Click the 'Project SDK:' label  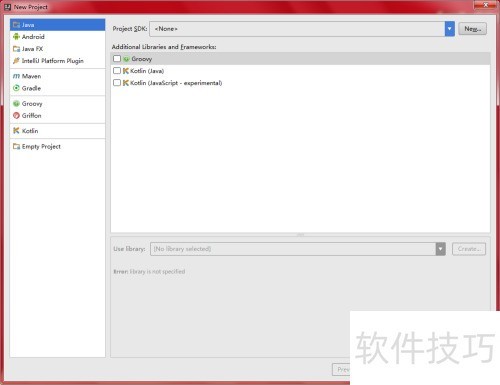(x=130, y=29)
